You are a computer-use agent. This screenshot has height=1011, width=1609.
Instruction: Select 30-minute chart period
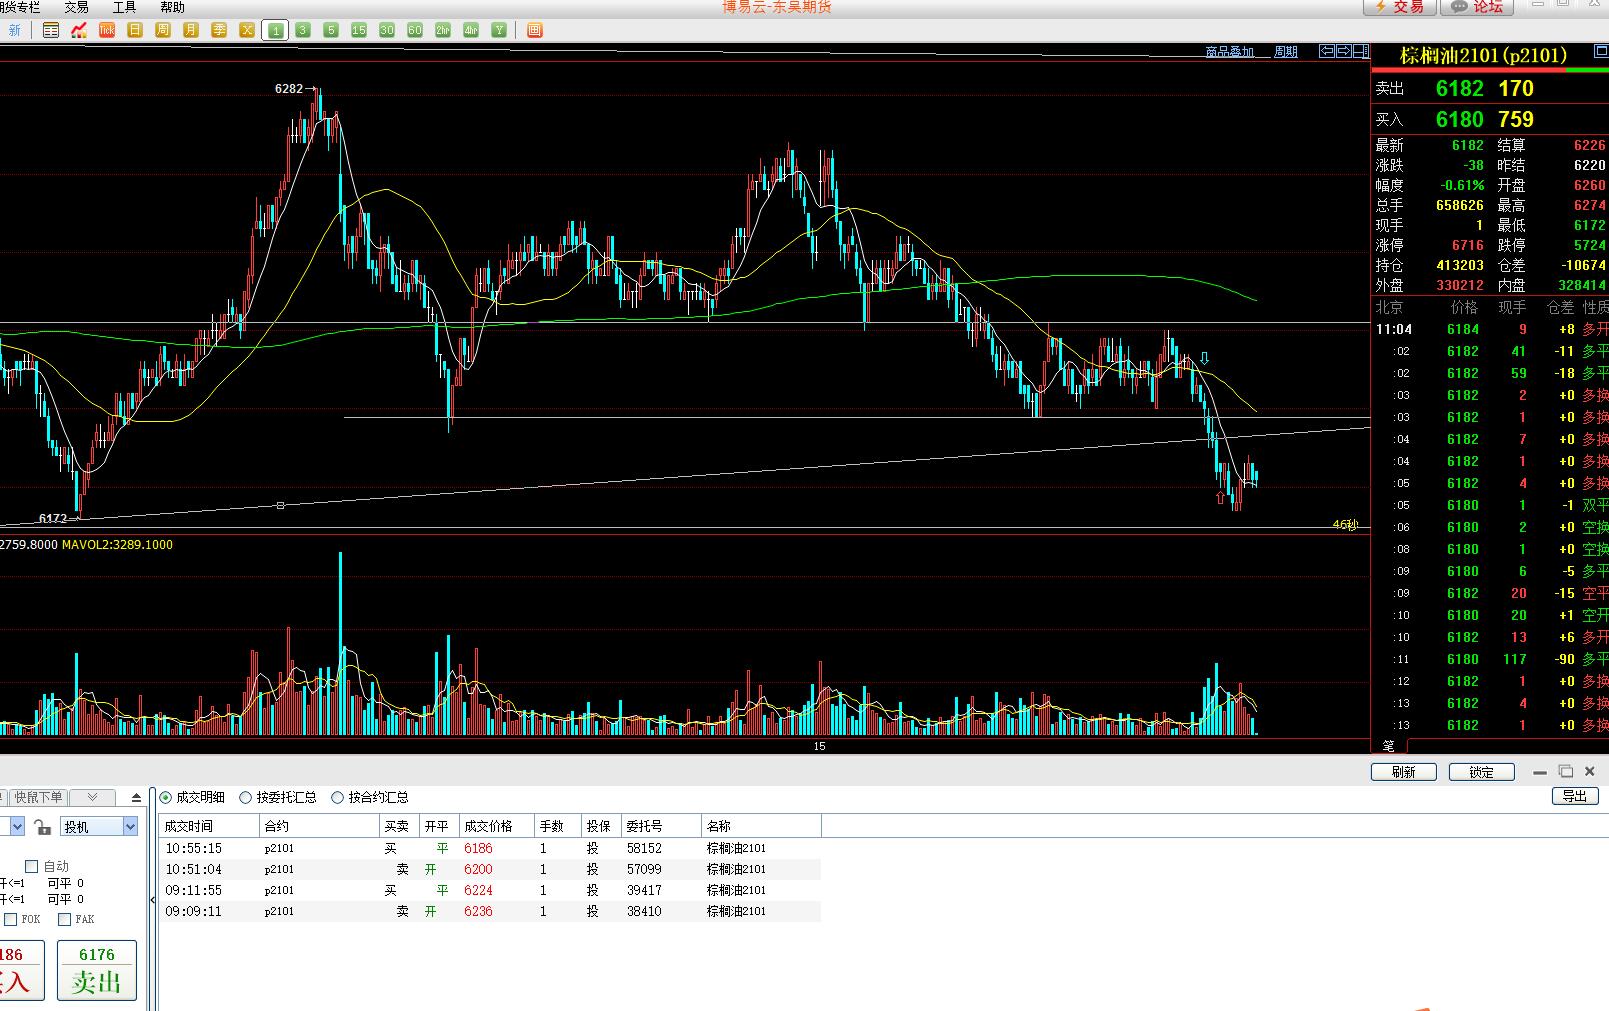(387, 30)
